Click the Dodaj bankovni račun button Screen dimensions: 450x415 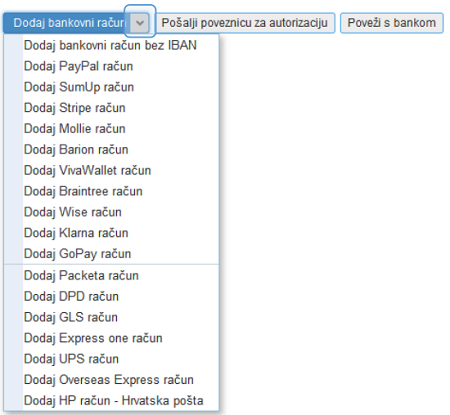pos(66,23)
